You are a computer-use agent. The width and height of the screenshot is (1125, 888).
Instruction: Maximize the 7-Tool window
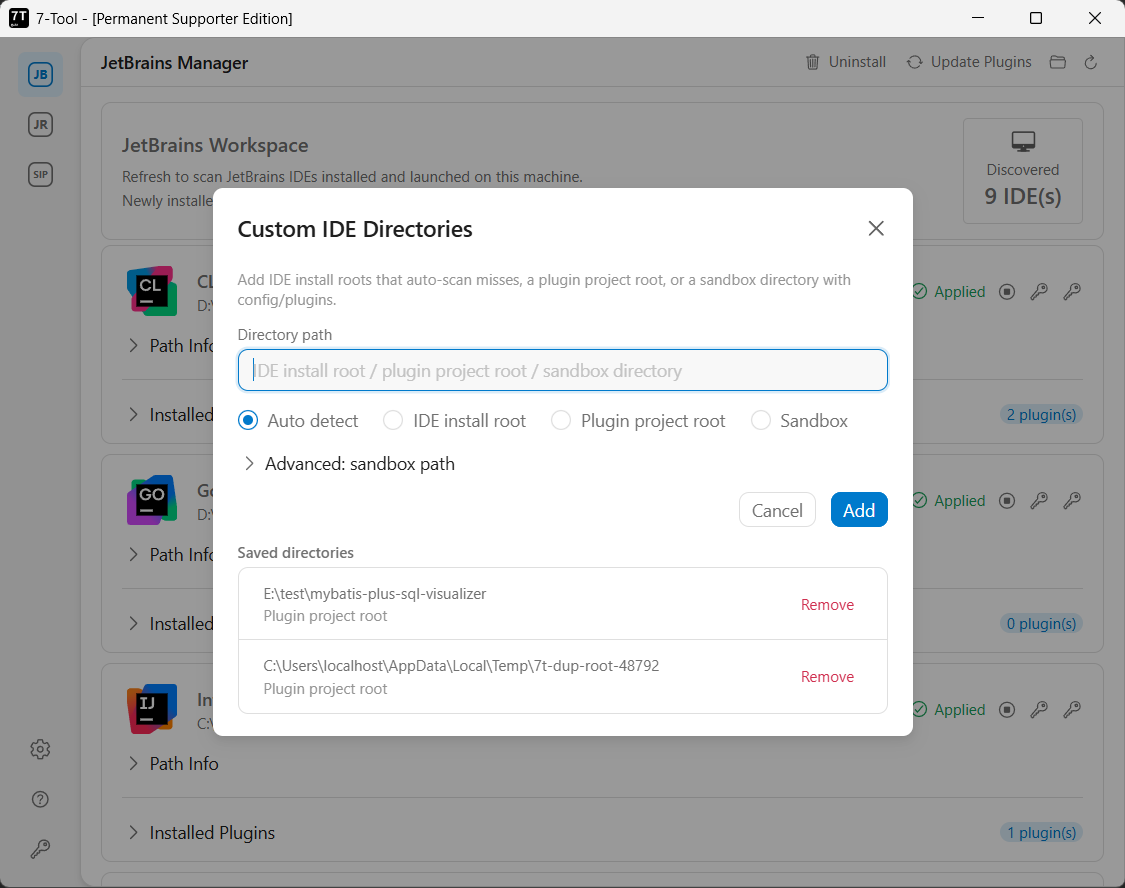coord(1036,18)
